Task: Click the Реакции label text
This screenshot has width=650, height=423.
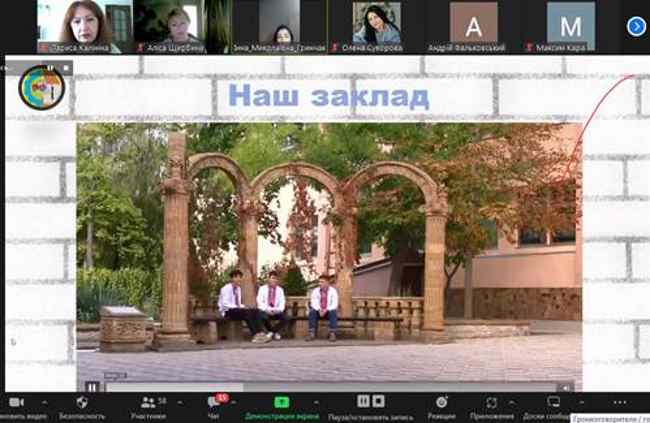Action: point(442,416)
